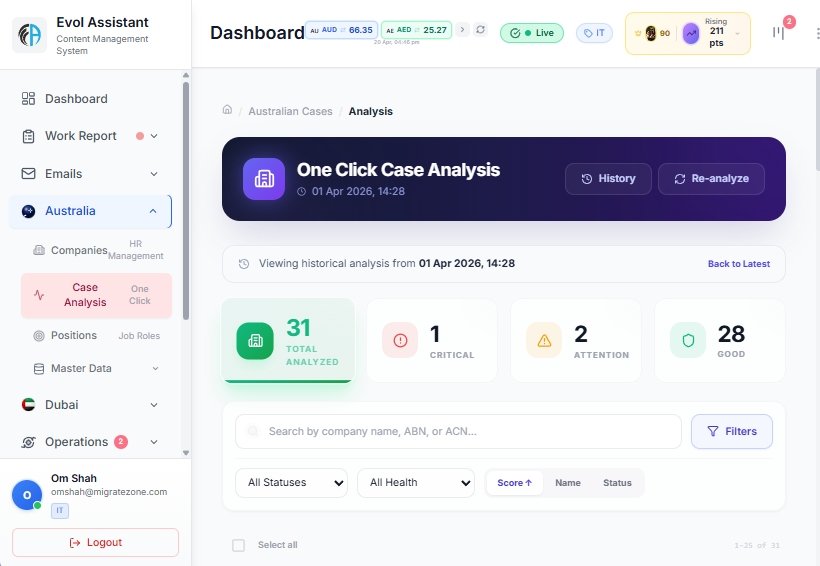Click the Re-analyze button
The image size is (820, 566).
711,179
